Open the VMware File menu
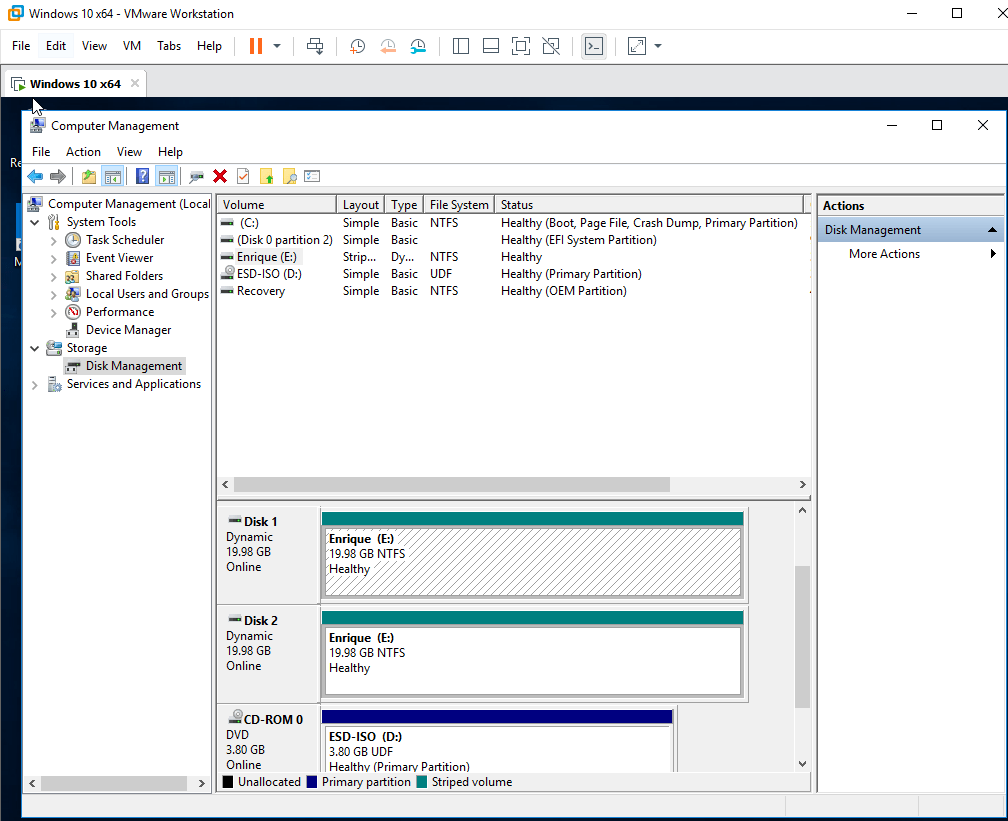The width and height of the screenshot is (1008, 821). pyautogui.click(x=21, y=46)
